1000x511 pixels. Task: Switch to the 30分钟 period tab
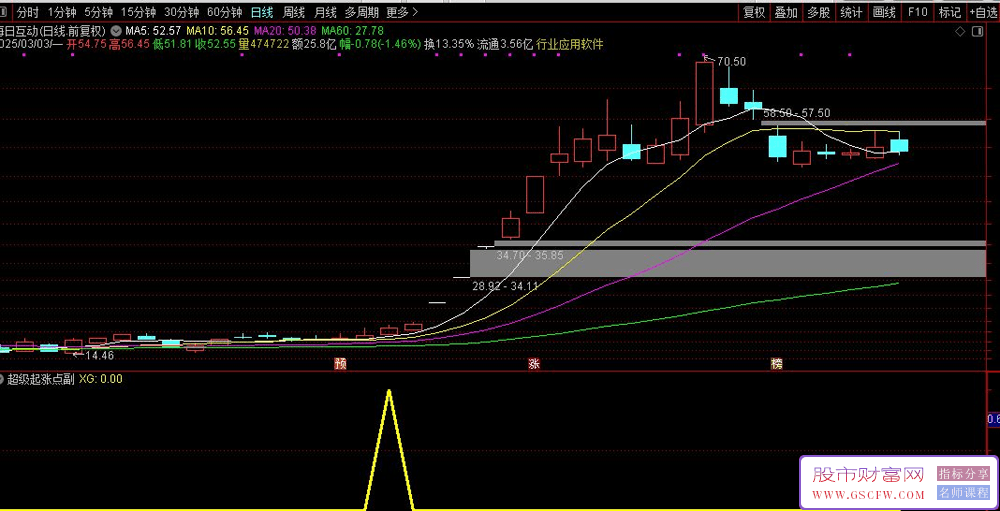click(182, 12)
